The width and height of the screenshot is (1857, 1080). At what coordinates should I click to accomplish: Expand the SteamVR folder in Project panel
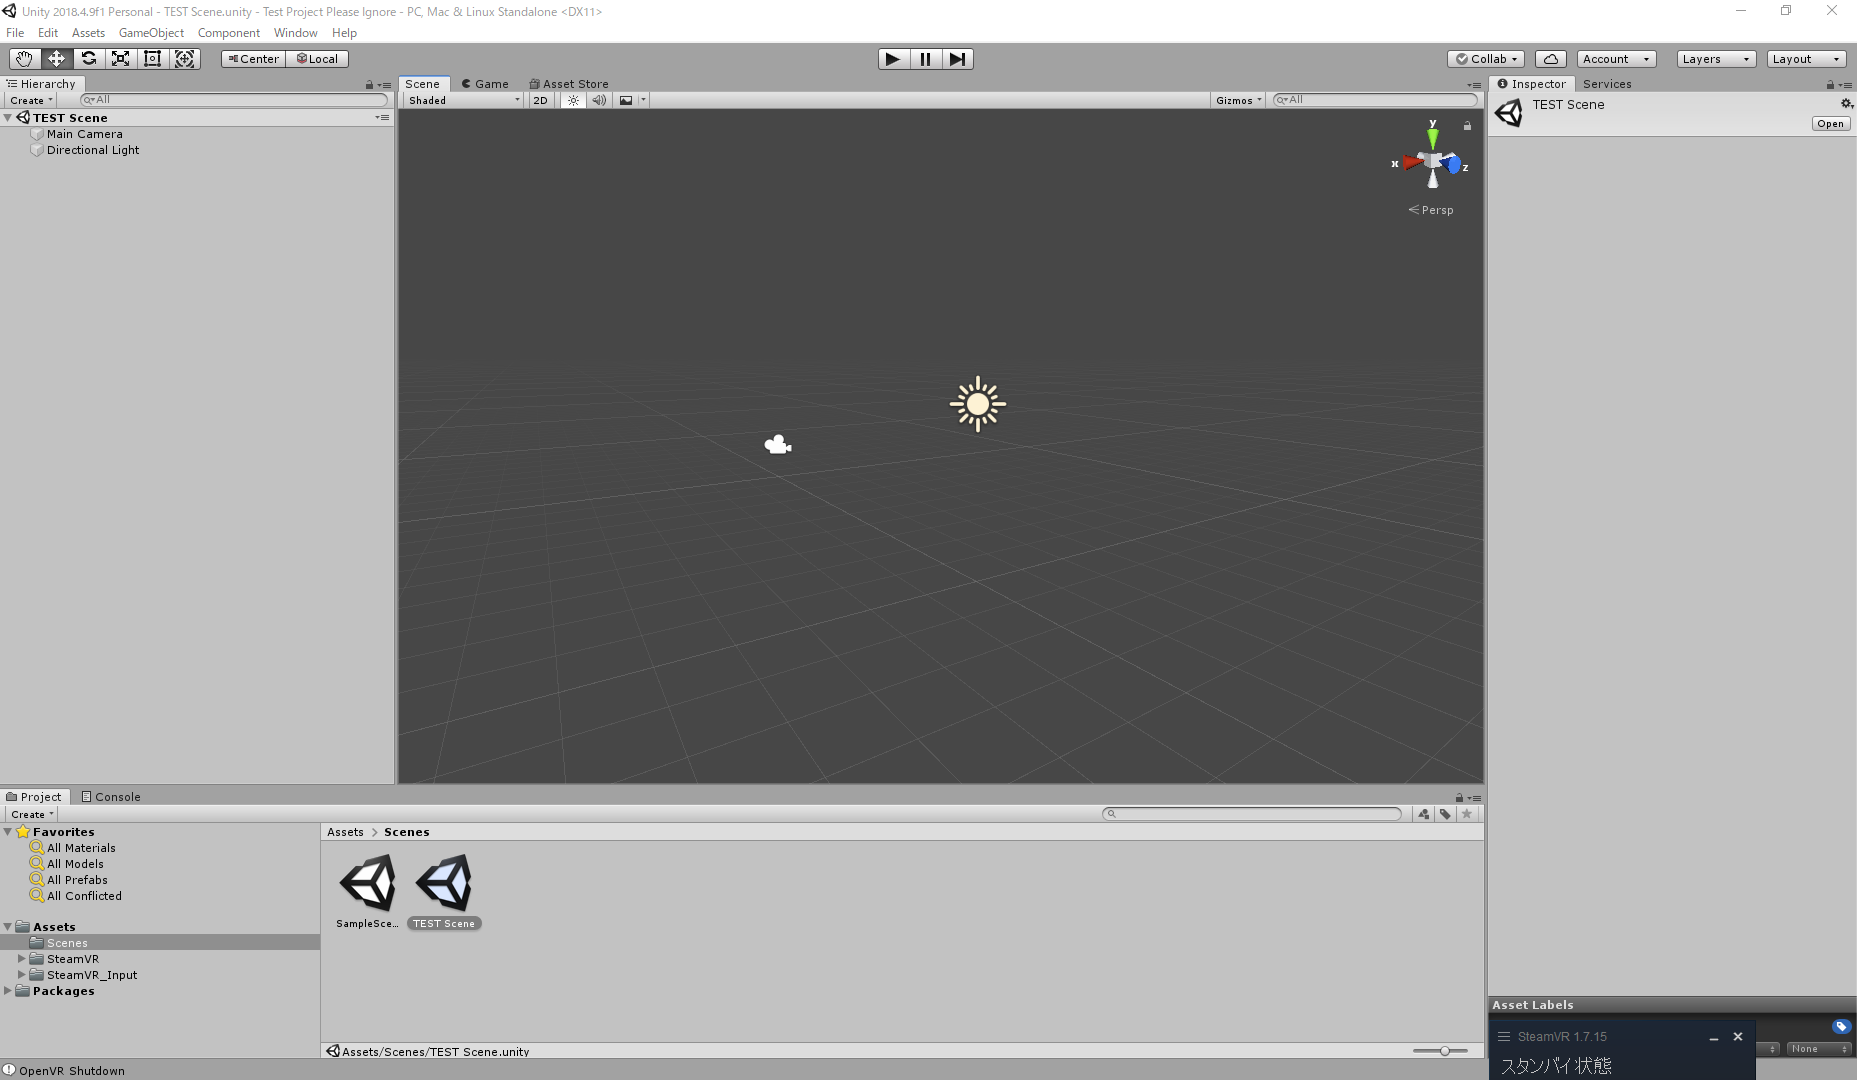pyautogui.click(x=22, y=958)
